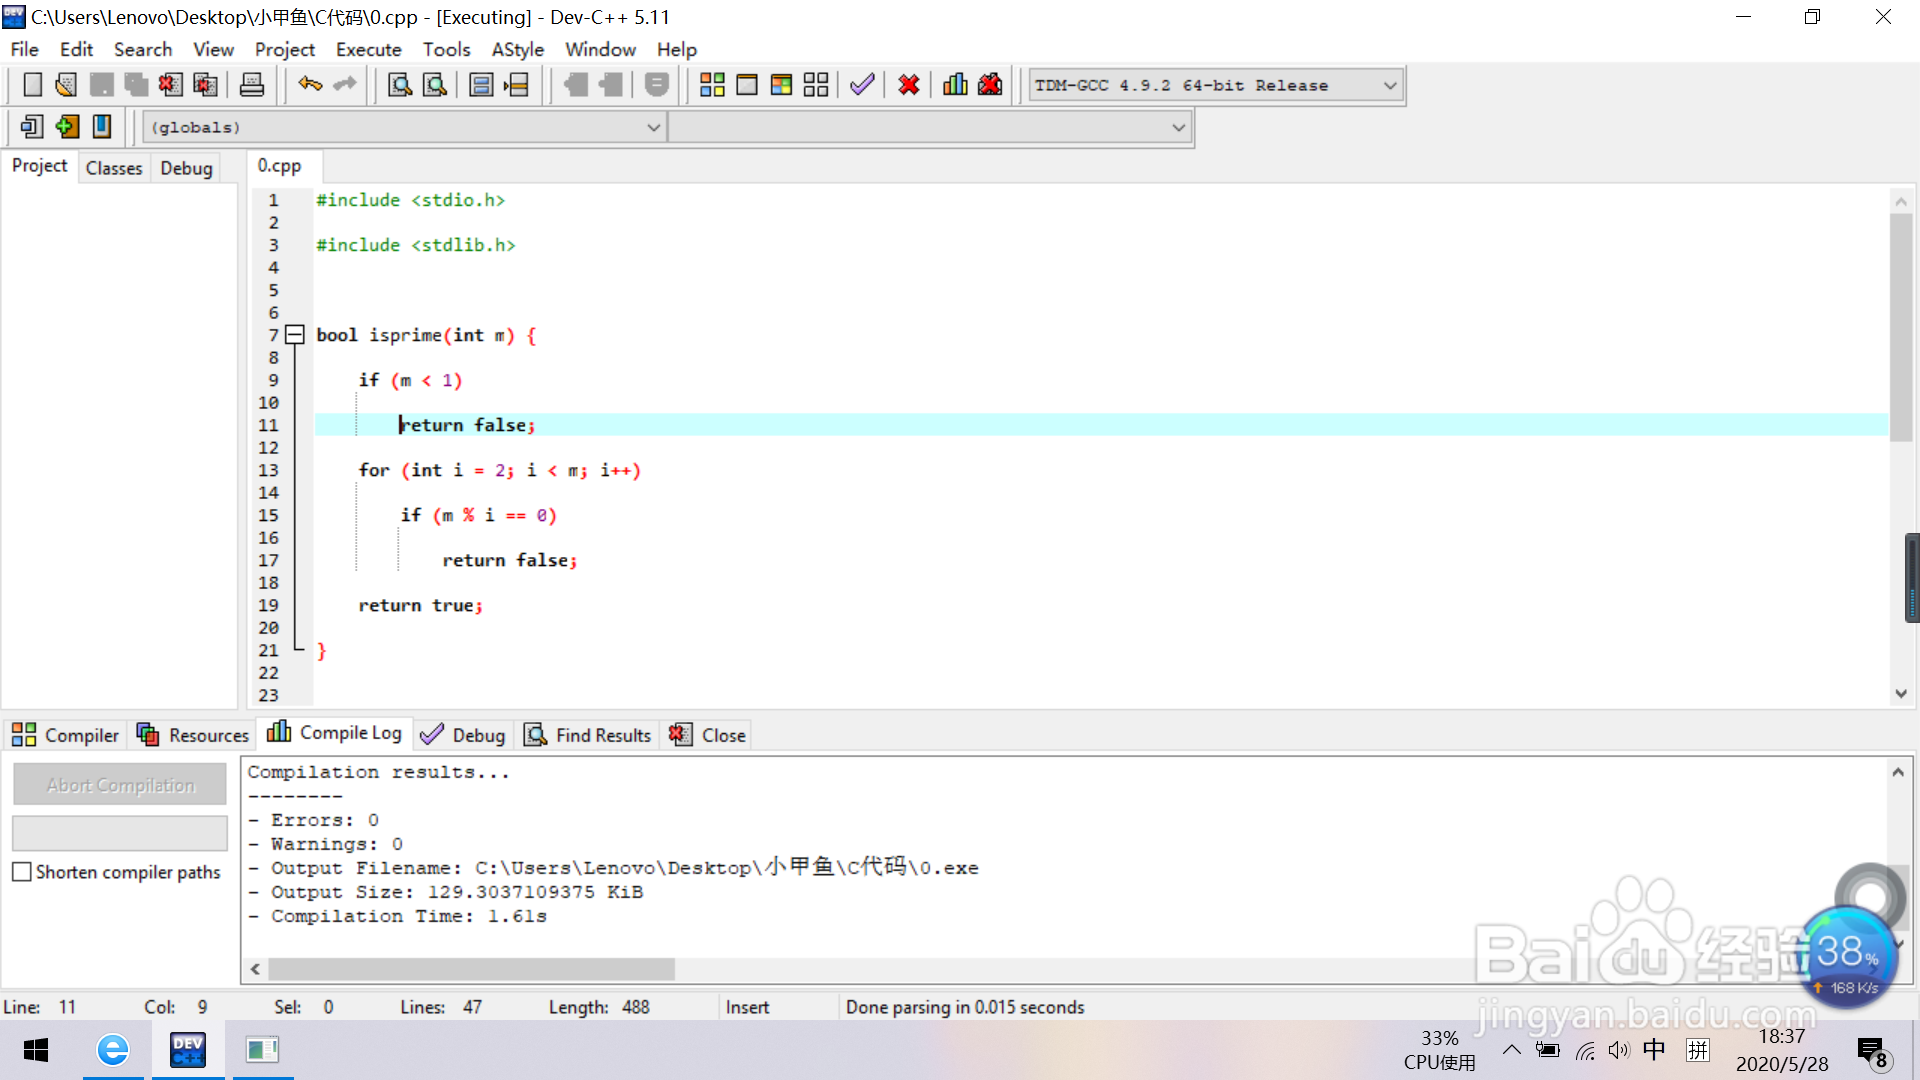This screenshot has width=1920, height=1080.
Task: Switch to the Classes tab
Action: 114,168
